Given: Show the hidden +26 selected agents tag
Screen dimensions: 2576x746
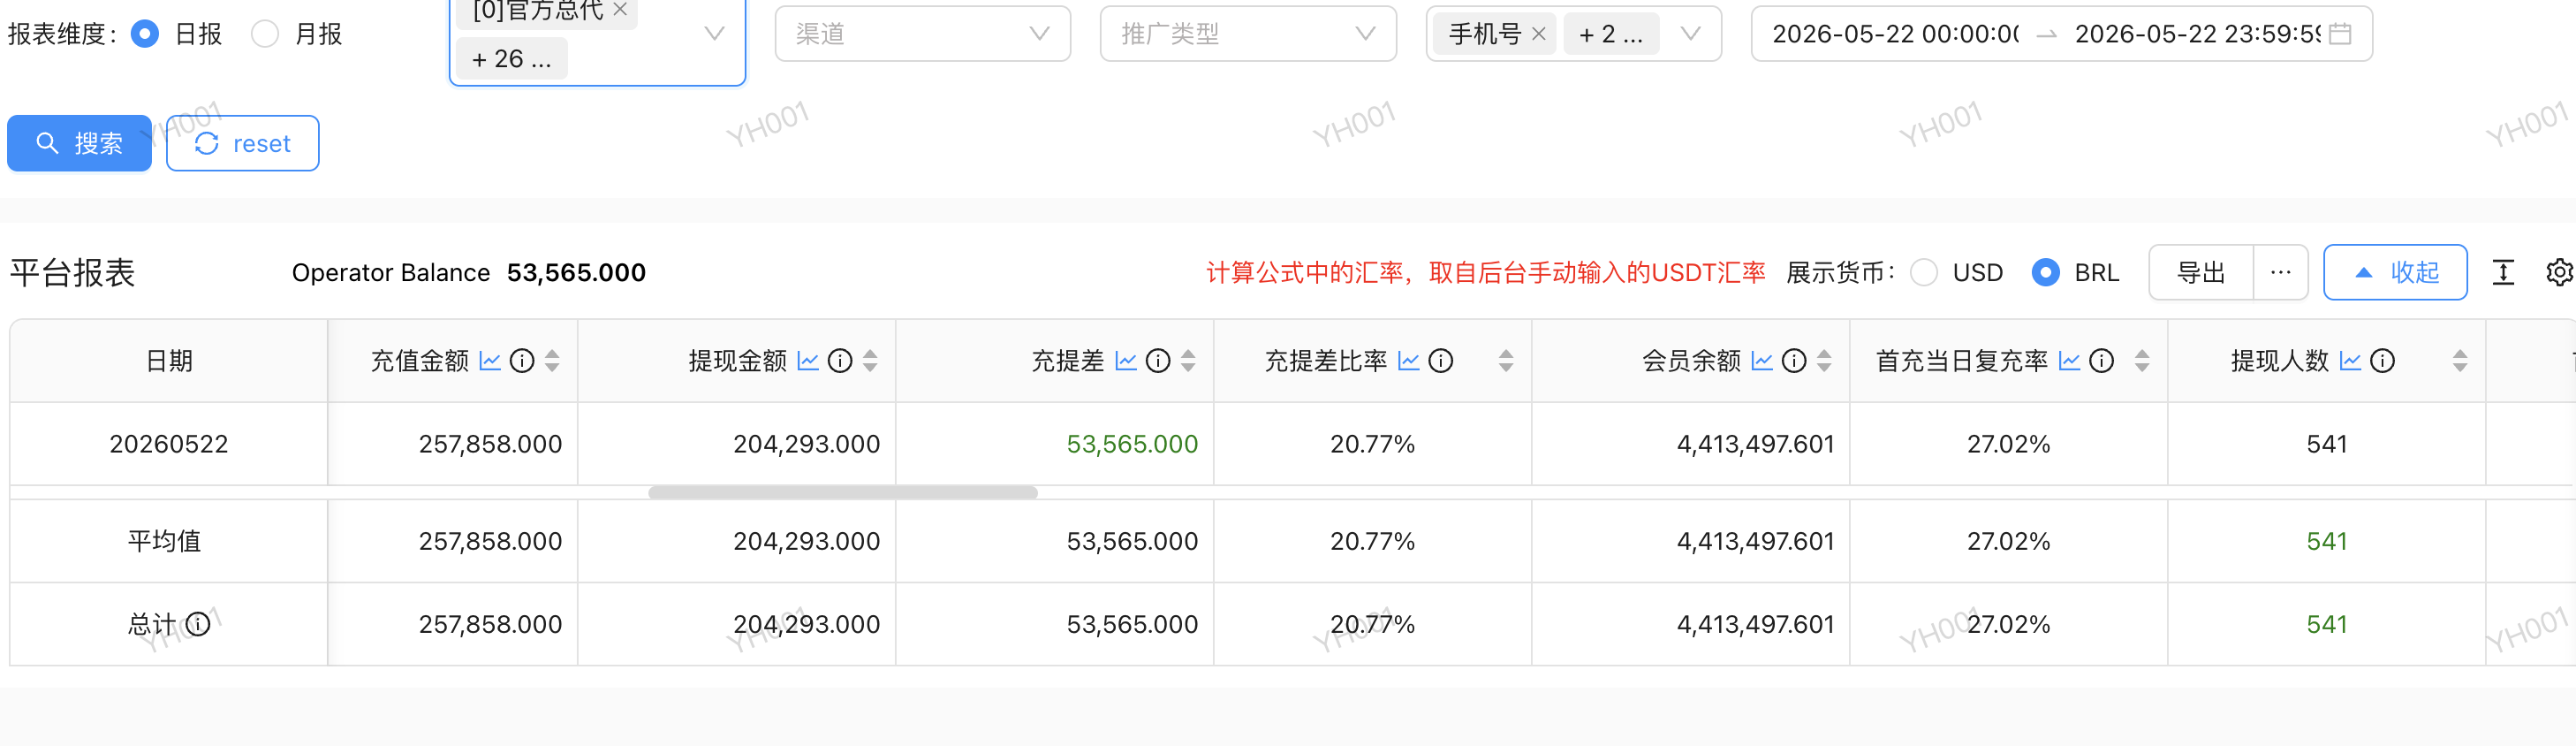Looking at the screenshot, I should click(x=511, y=59).
